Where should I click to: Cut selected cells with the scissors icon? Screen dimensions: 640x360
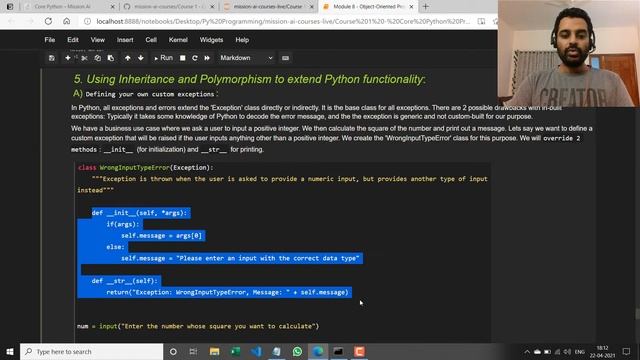84,58
